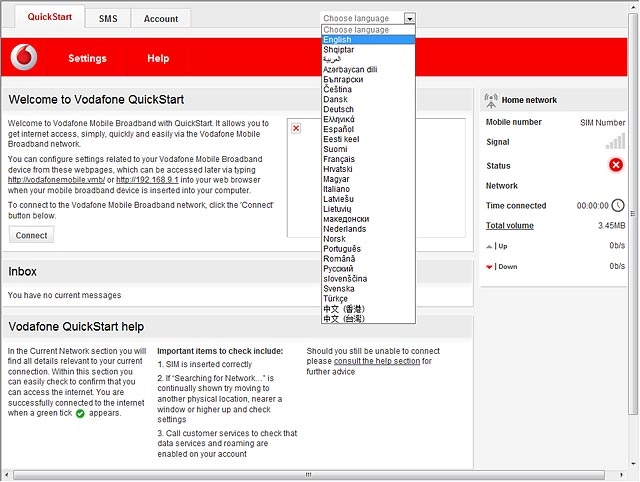
Task: Pick Hrvatski in the language list
Action: tap(368, 169)
